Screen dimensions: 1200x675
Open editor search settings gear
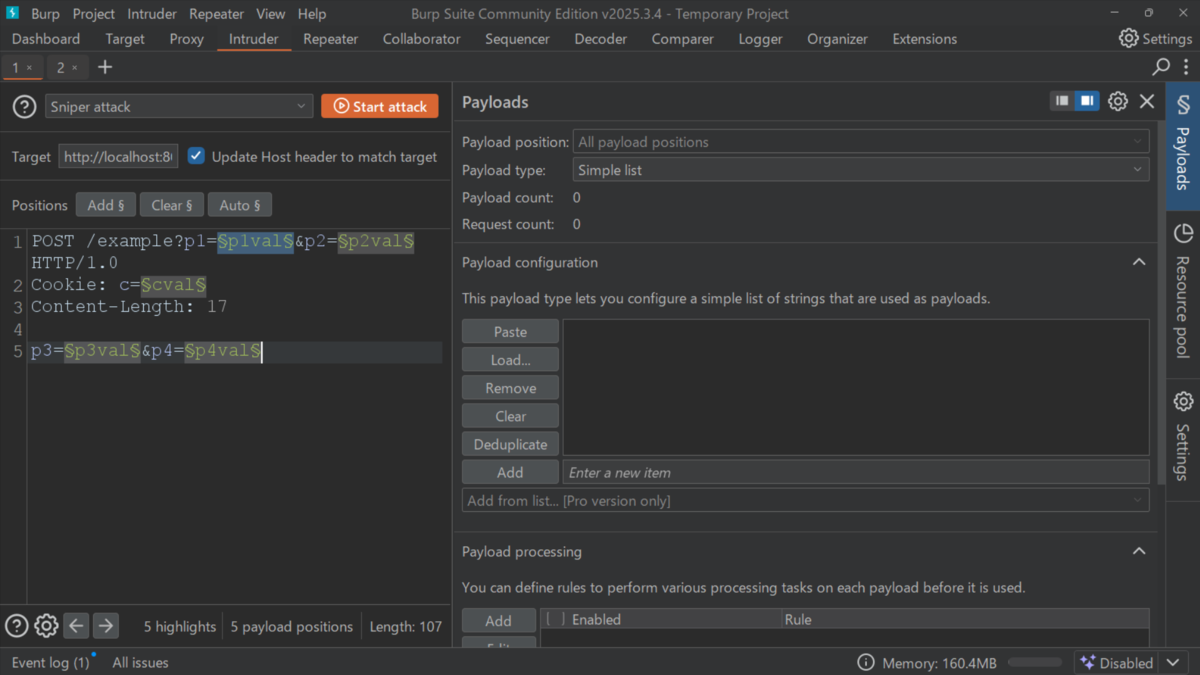[x=46, y=626]
